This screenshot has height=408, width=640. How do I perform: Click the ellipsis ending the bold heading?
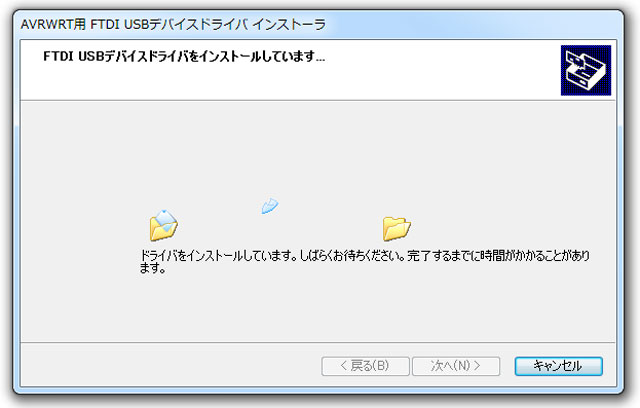(x=320, y=59)
